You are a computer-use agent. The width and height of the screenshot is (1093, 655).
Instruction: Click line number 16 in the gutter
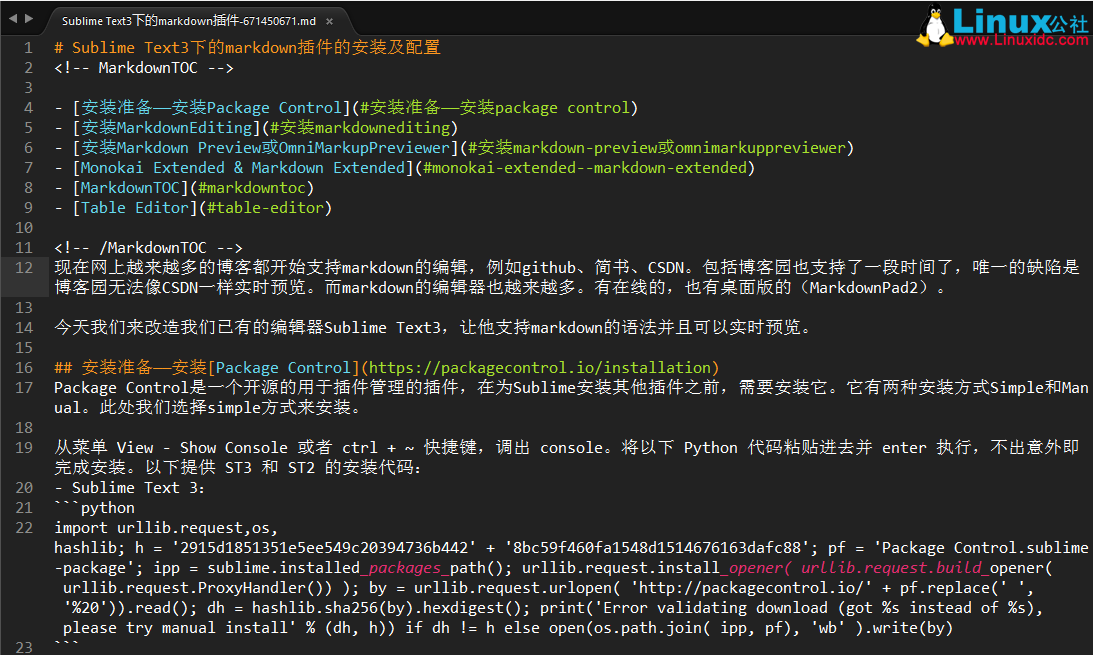(24, 368)
